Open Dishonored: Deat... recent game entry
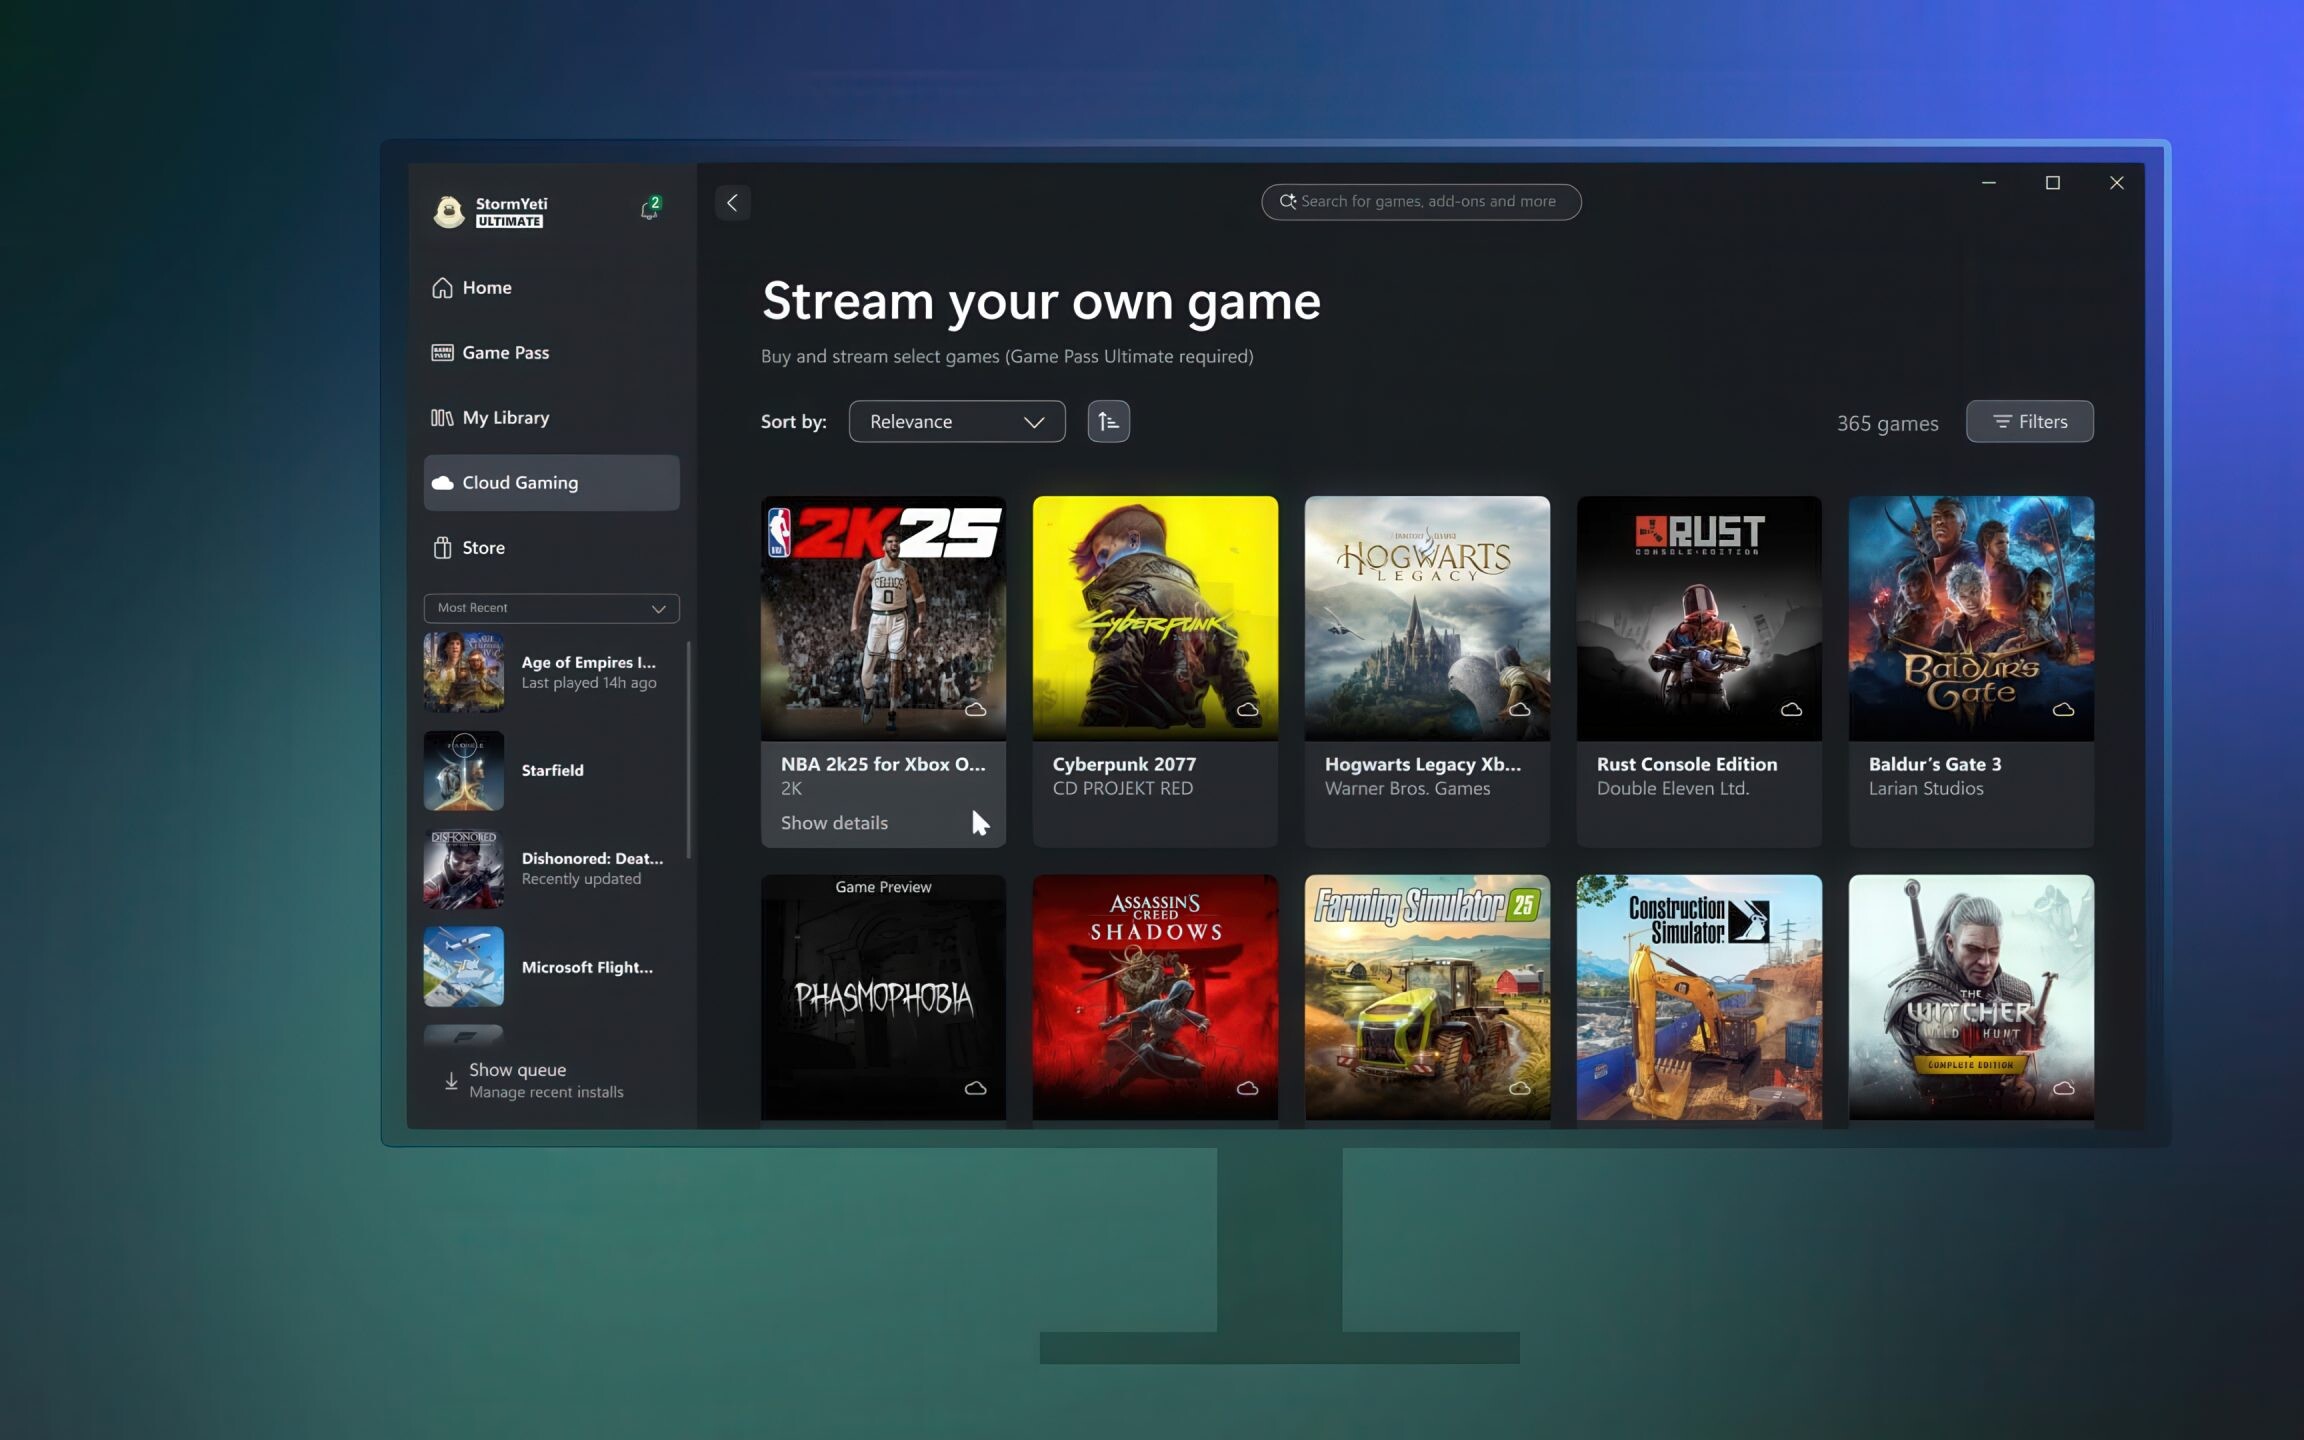The image size is (2304, 1440). point(552,868)
